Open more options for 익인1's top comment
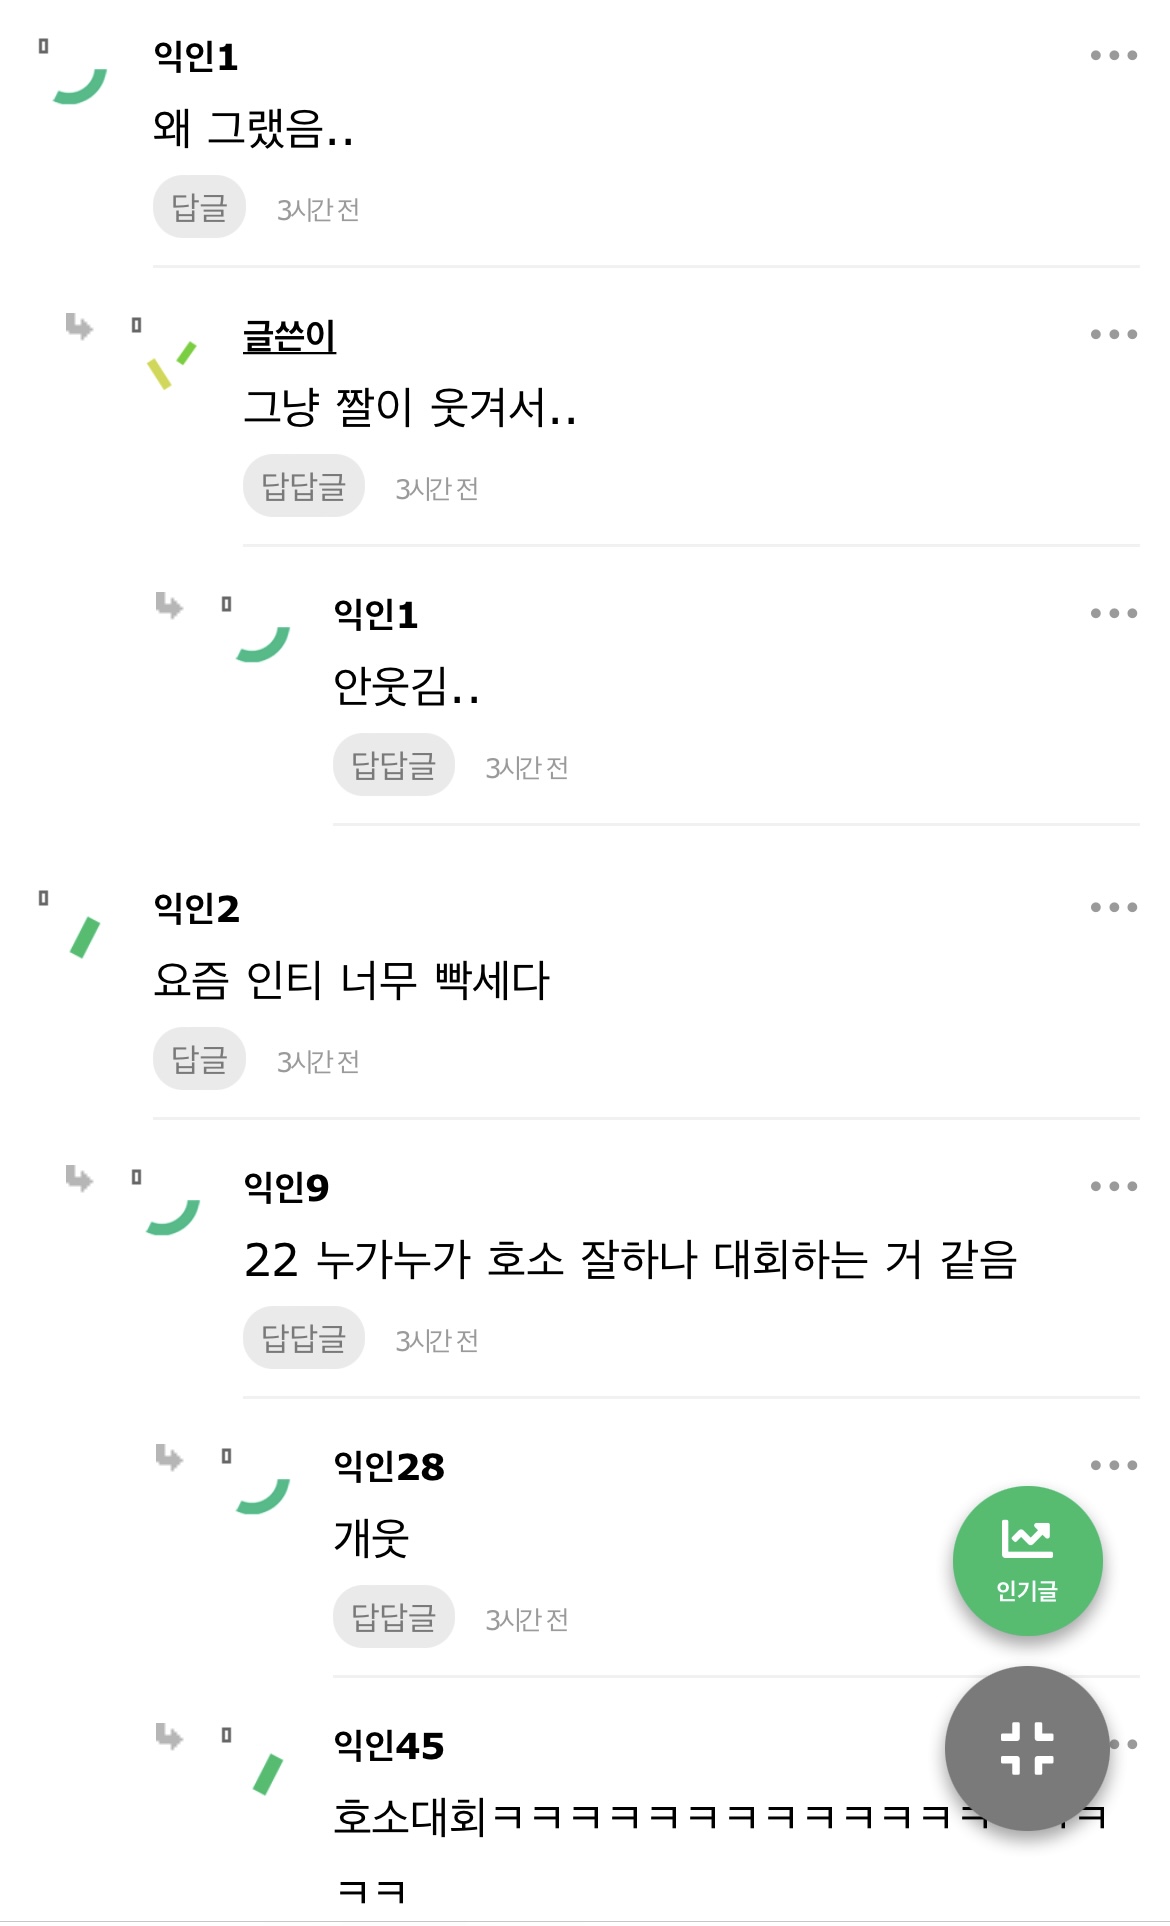 coord(1113,56)
